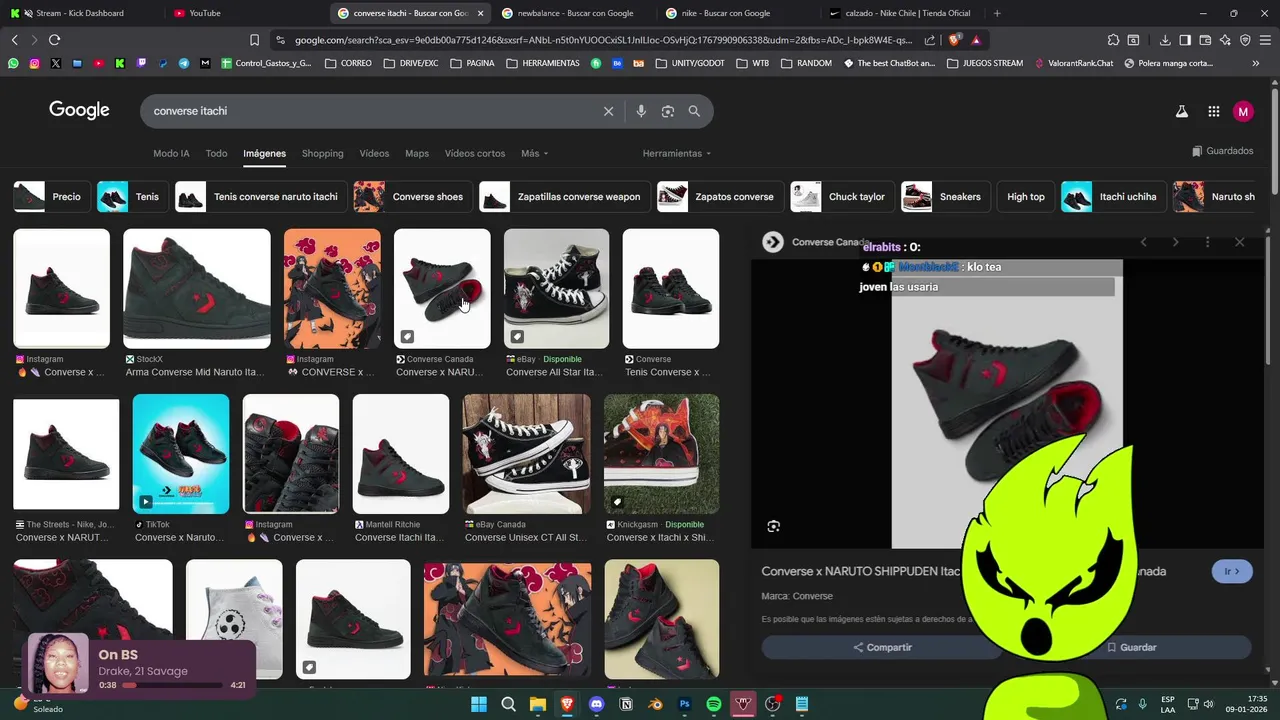Open the Google apps grid

coord(1213,112)
